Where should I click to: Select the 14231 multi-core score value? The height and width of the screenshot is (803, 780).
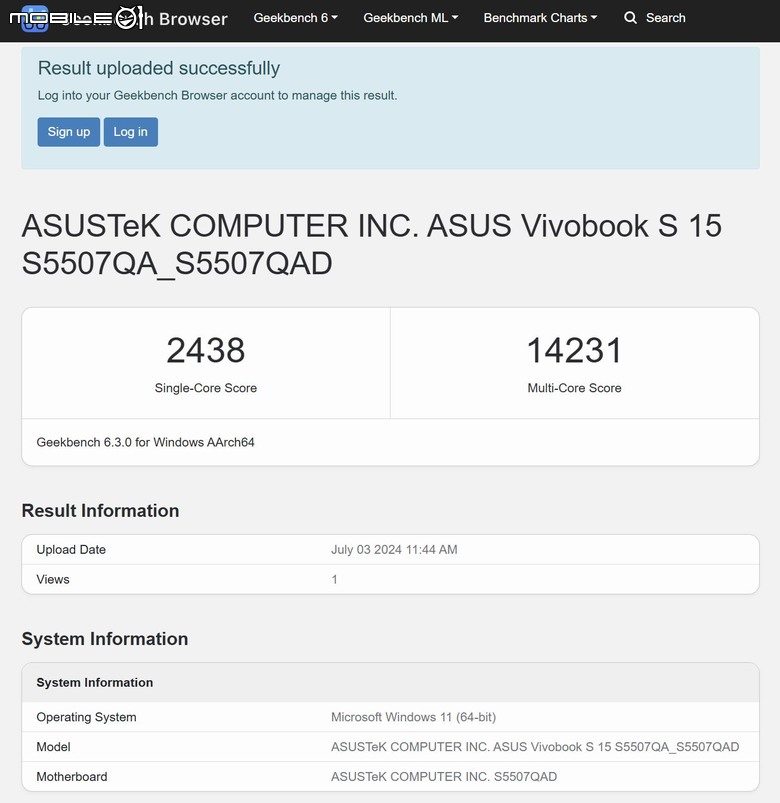(x=574, y=350)
